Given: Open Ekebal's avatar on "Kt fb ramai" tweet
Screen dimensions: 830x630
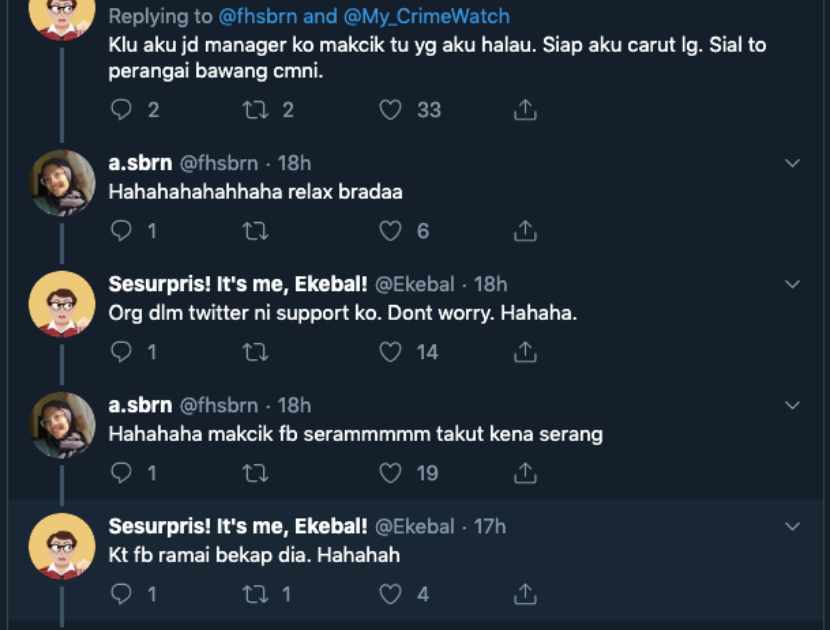Looking at the screenshot, I should [62, 546].
